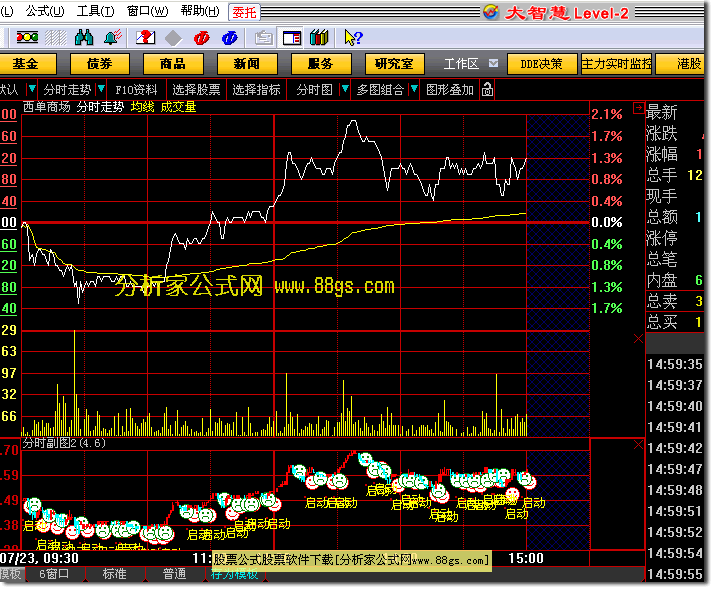
Task: Click the traffic light toolbar icon
Action: pyautogui.click(x=27, y=37)
